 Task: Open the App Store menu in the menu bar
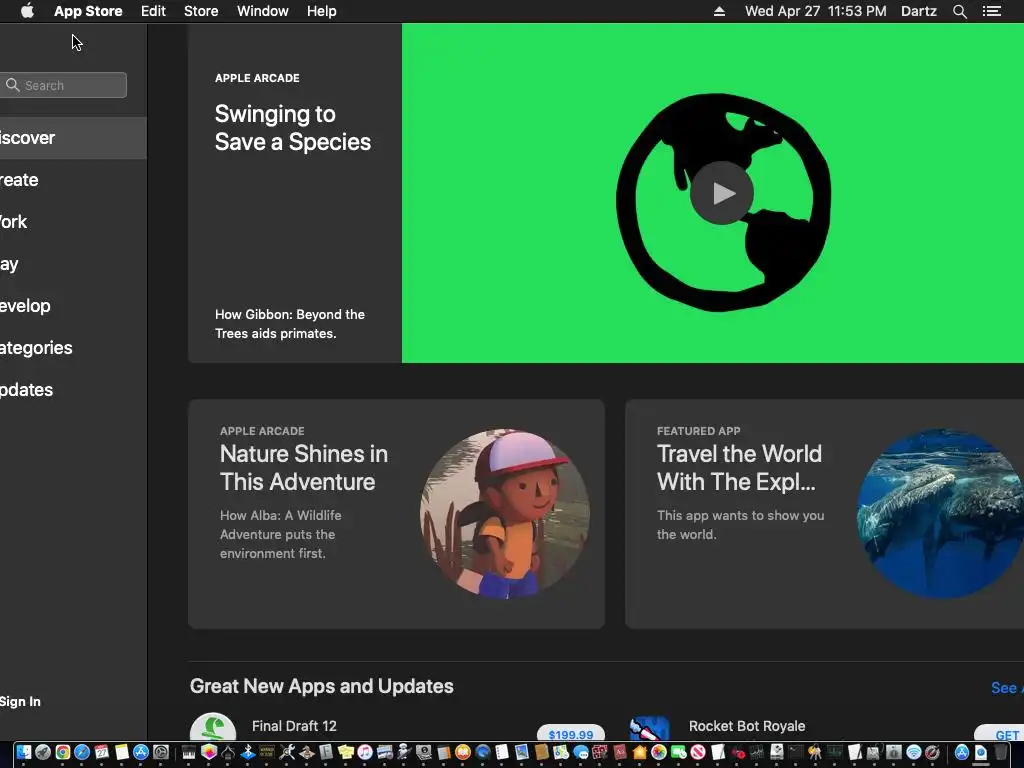[88, 11]
